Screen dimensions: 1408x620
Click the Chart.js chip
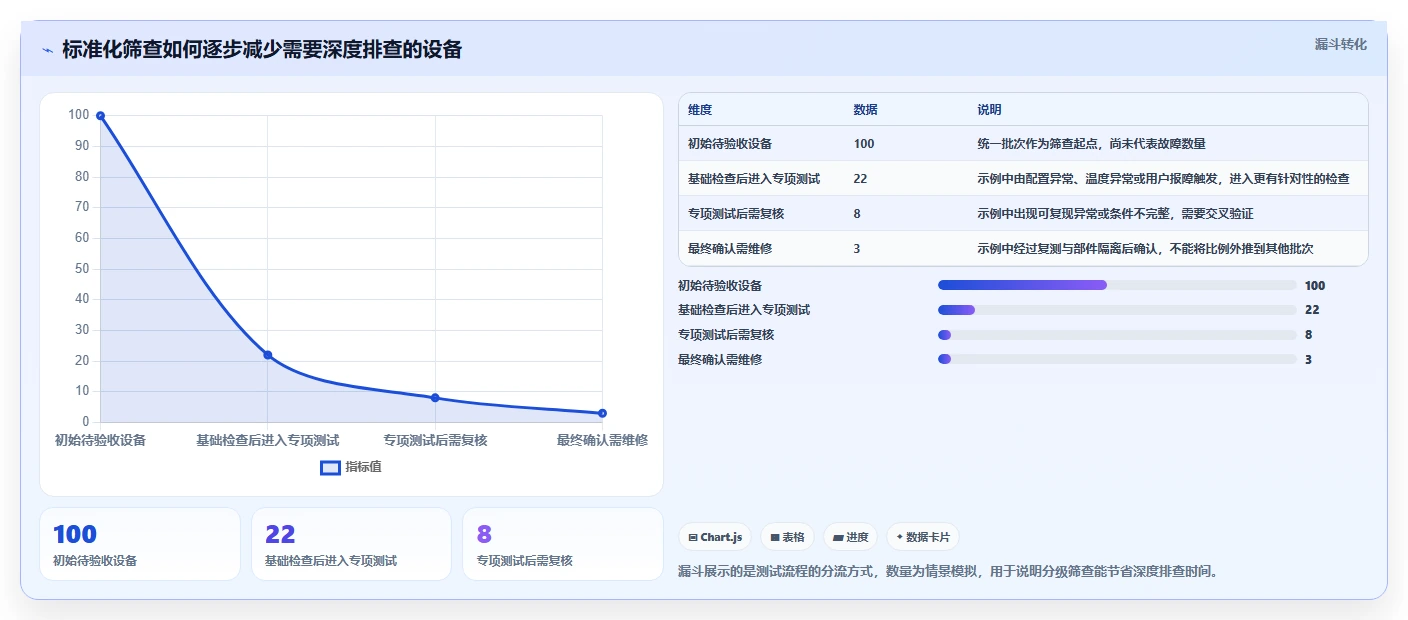(x=715, y=537)
